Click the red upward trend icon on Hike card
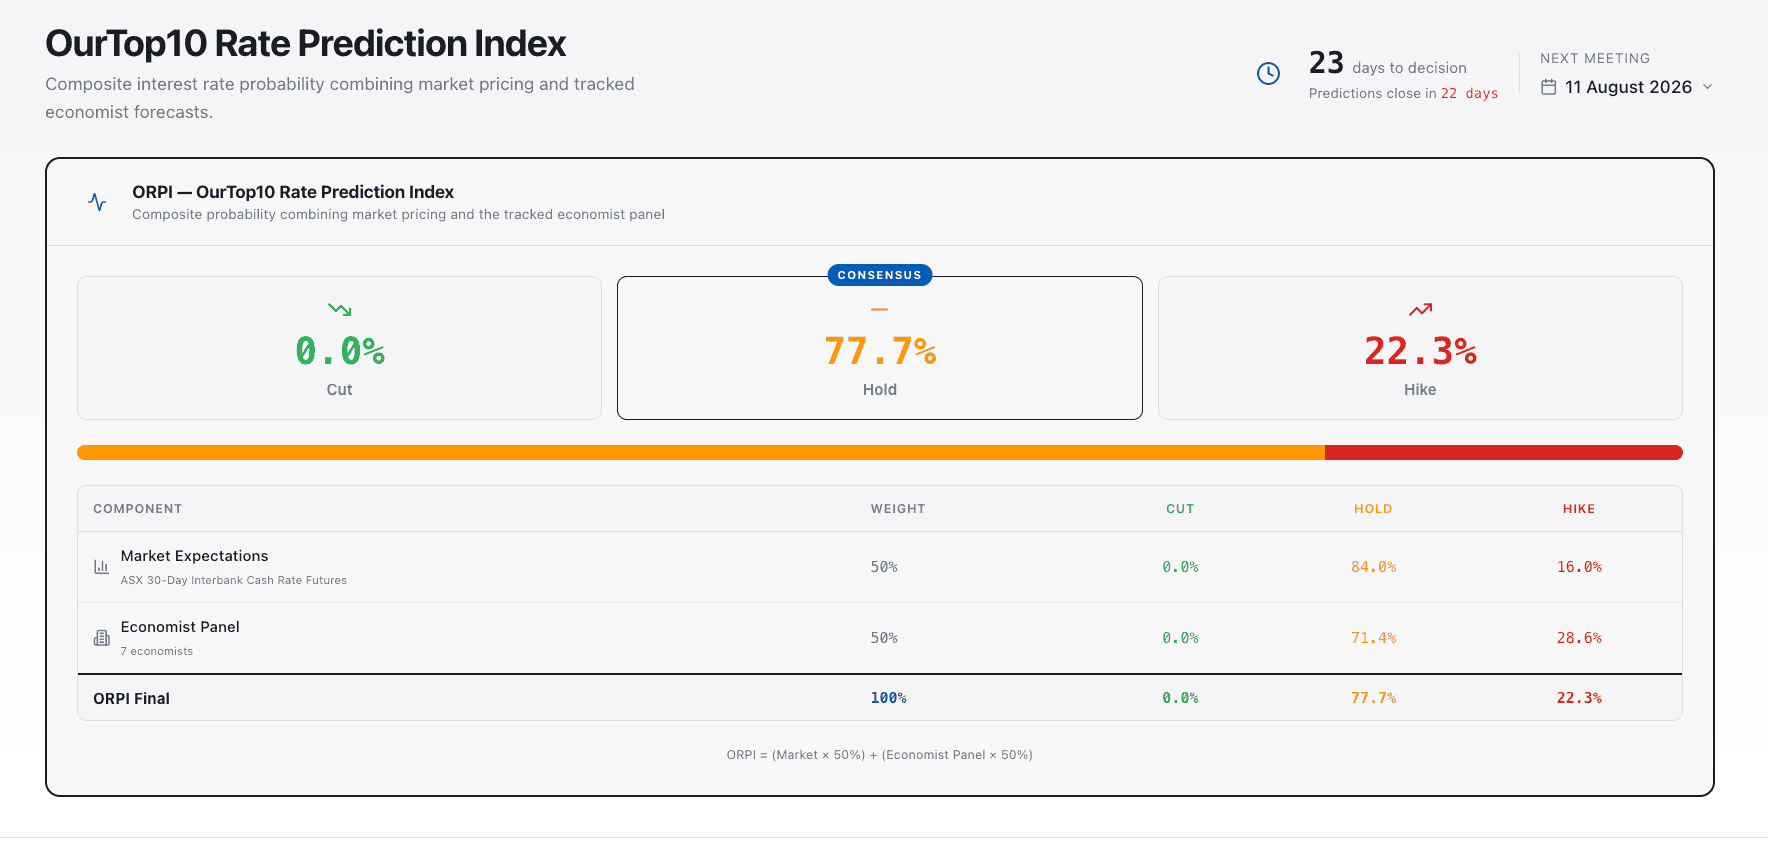The height and width of the screenshot is (841, 1768). coord(1420,310)
